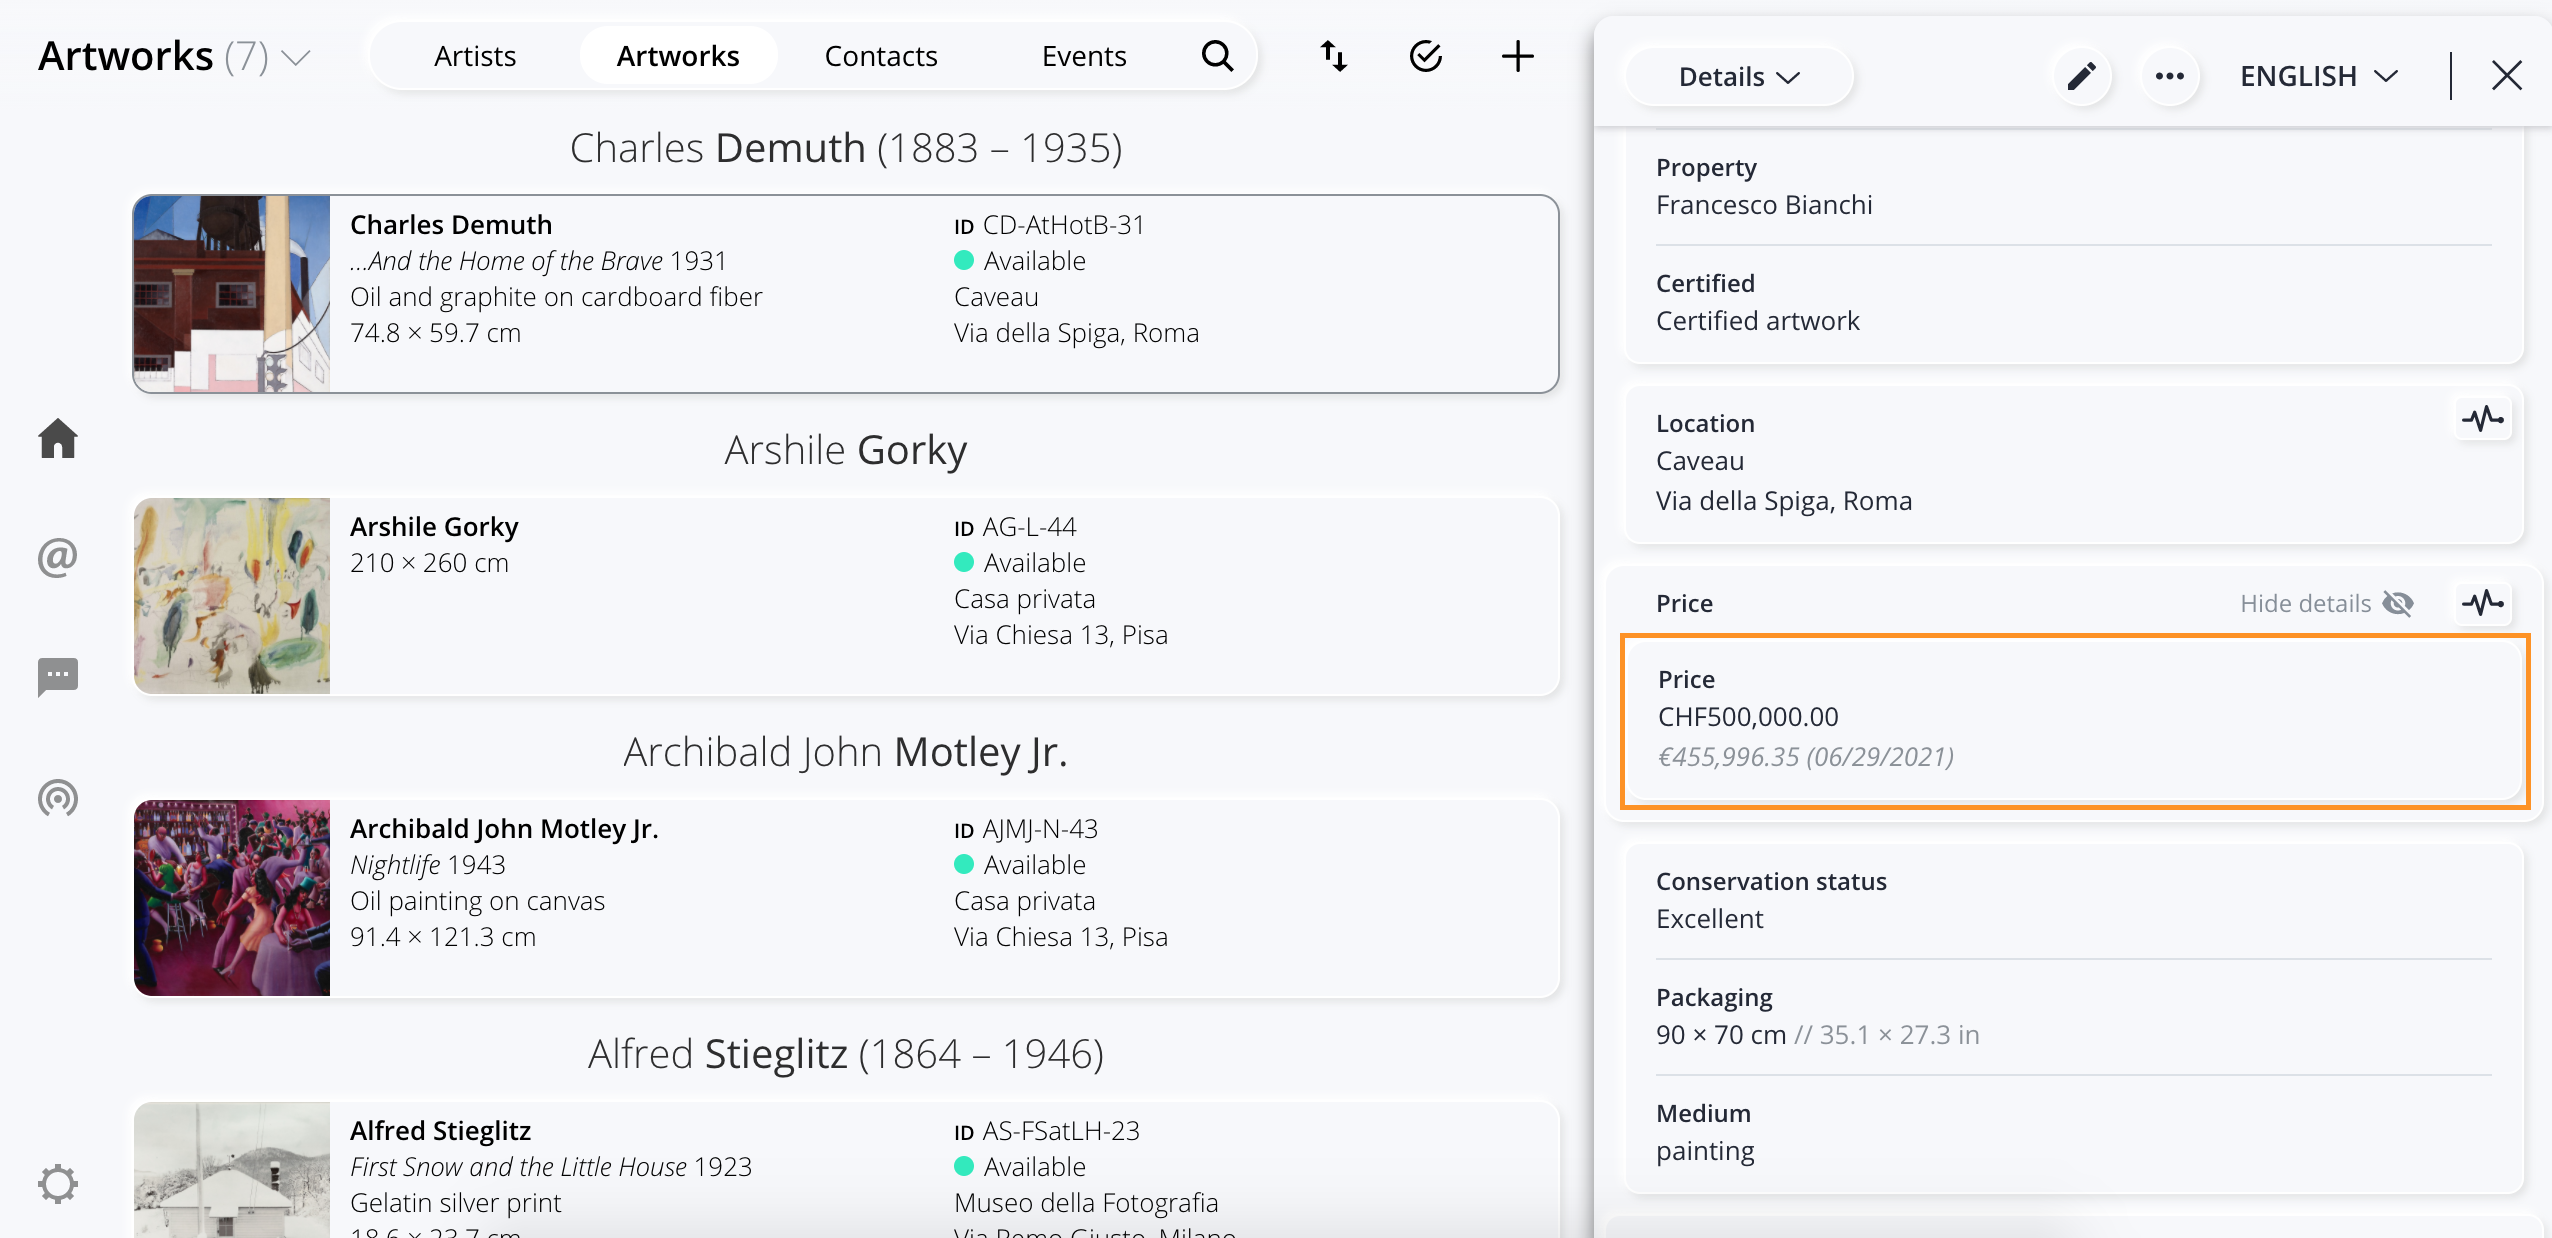Image resolution: width=2552 pixels, height=1238 pixels.
Task: Switch to the Artists tab
Action: pos(475,56)
